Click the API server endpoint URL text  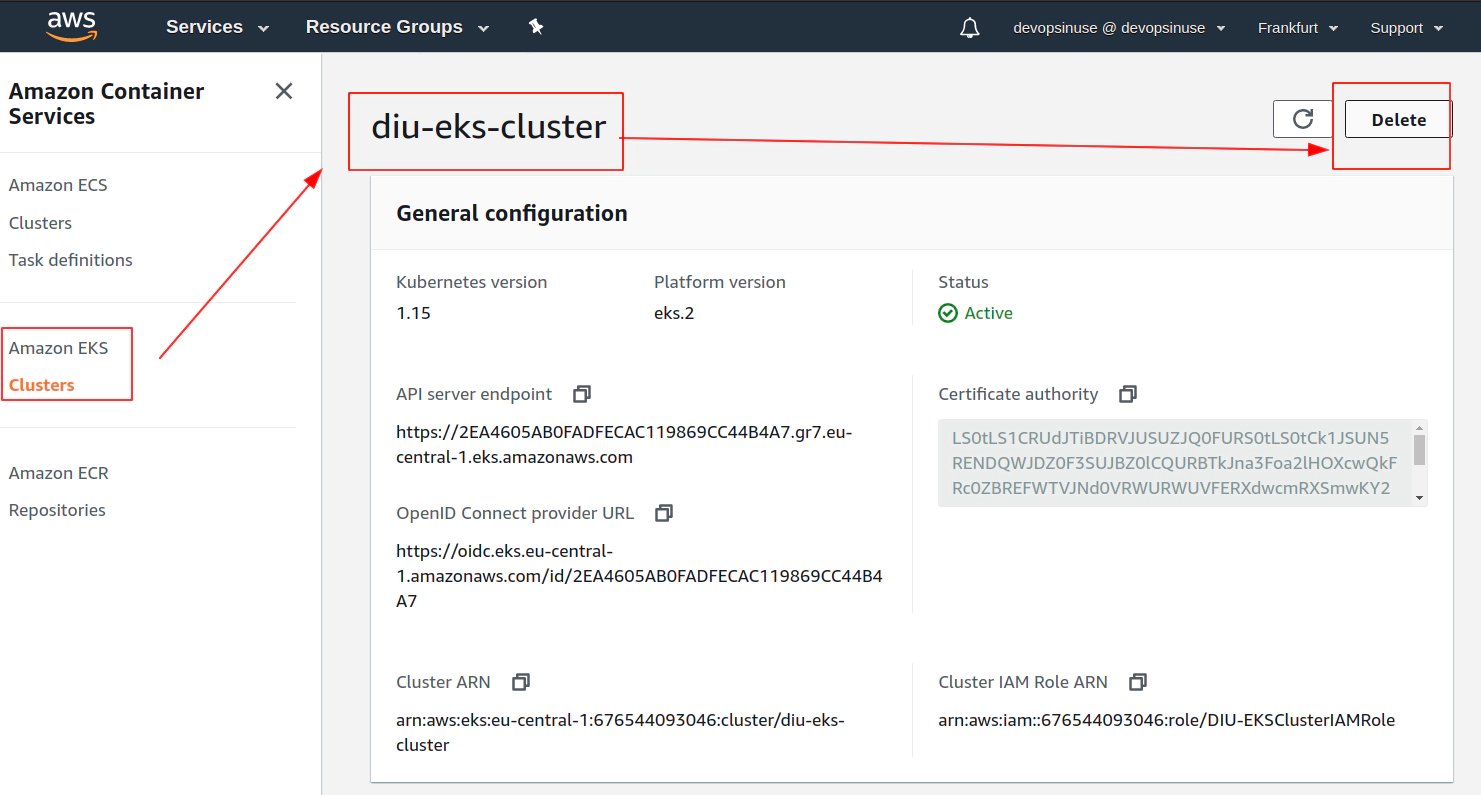pyautogui.click(x=624, y=445)
